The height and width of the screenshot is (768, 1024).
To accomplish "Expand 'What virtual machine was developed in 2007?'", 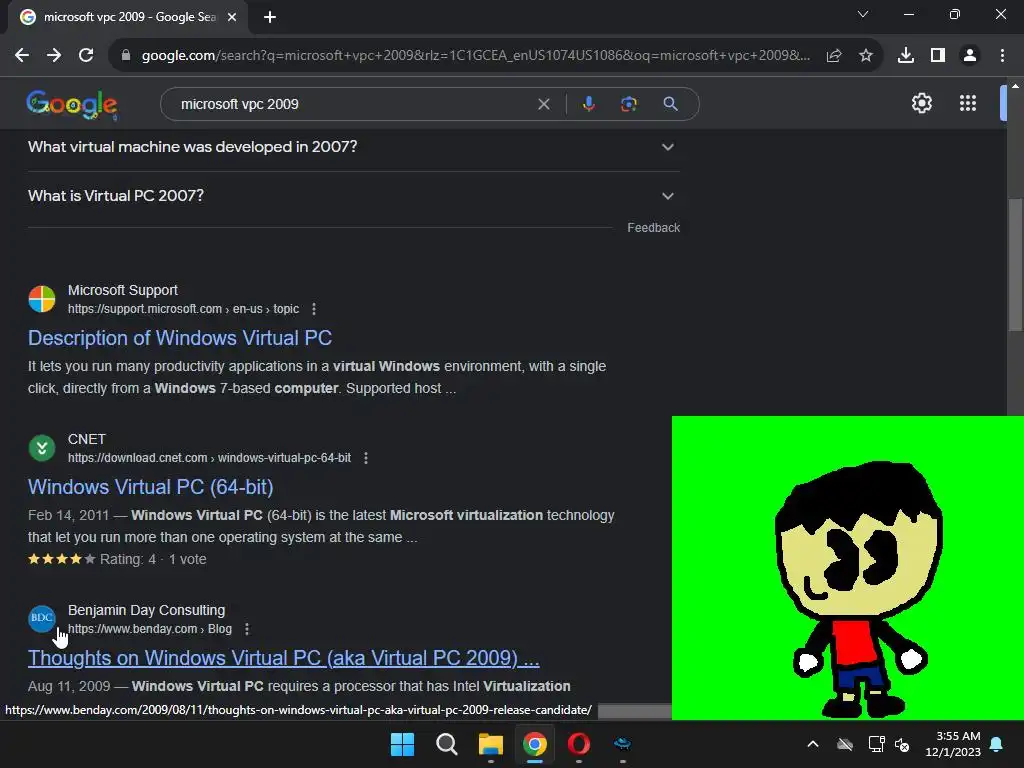I will (354, 147).
